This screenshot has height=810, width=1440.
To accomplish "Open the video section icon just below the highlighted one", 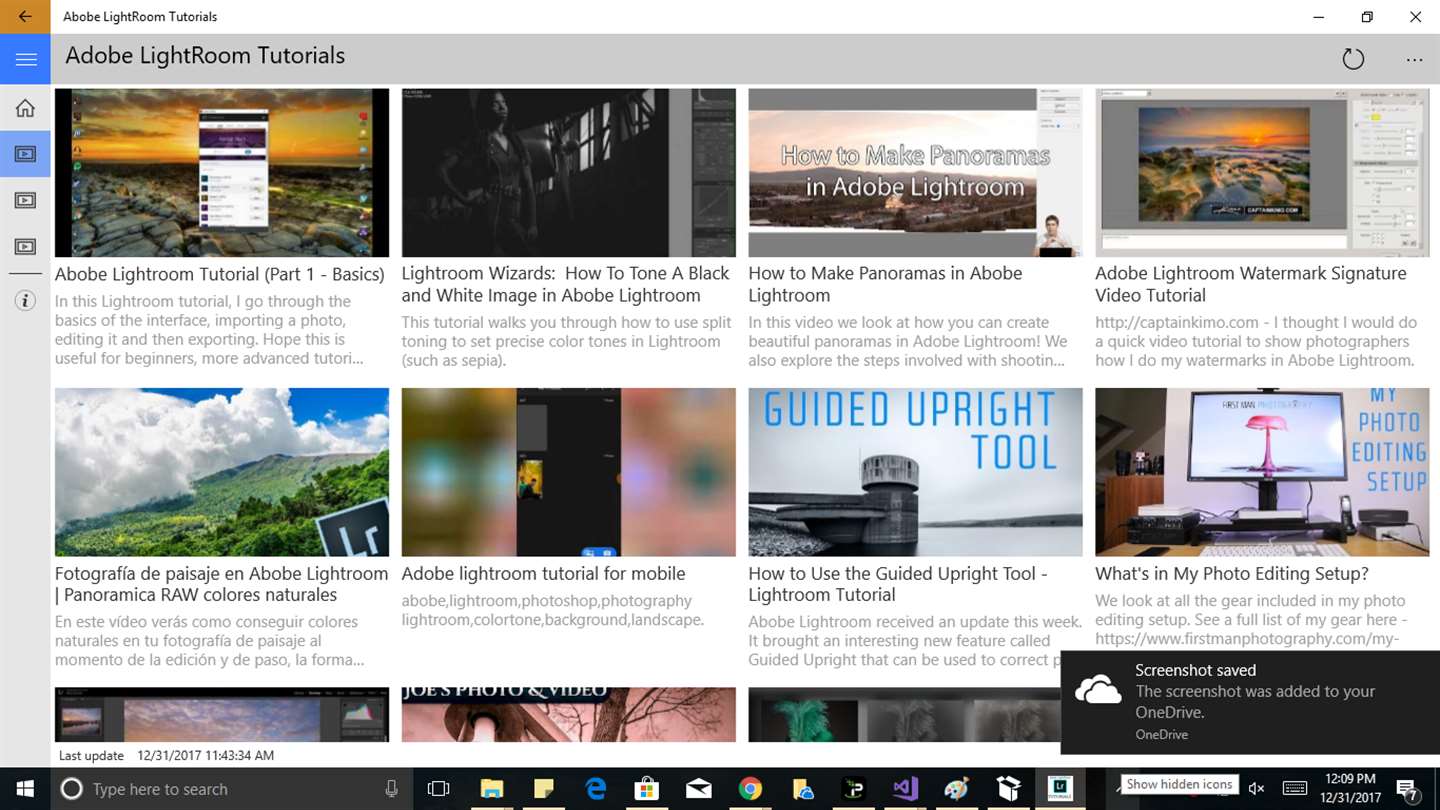I will tap(25, 200).
